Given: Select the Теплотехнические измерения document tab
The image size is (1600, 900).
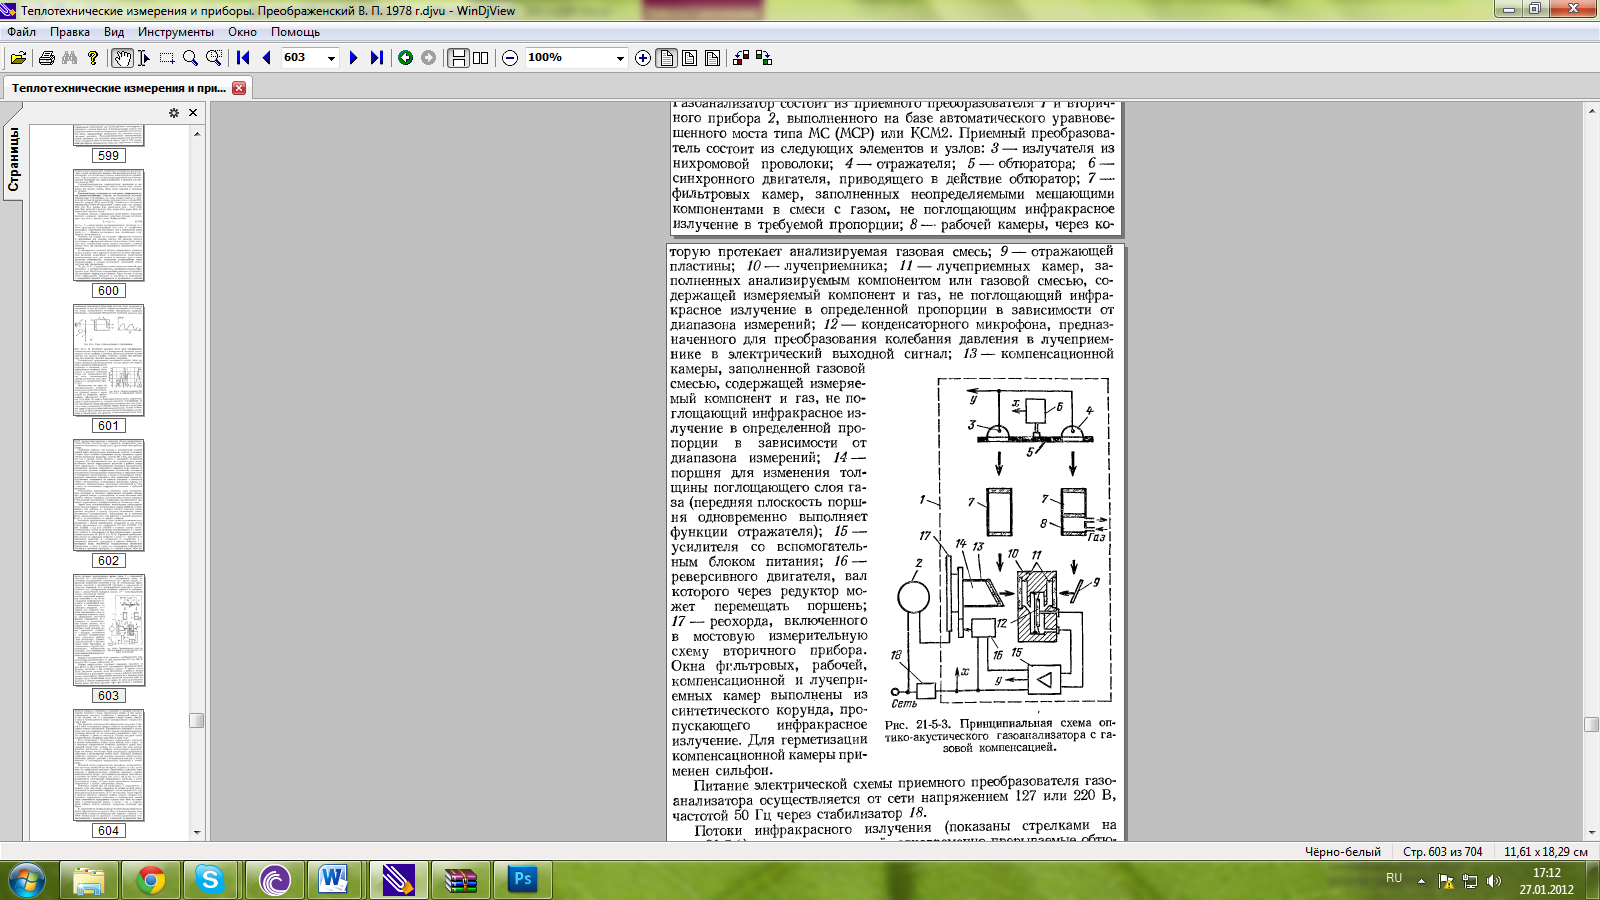Looking at the screenshot, I should (118, 88).
